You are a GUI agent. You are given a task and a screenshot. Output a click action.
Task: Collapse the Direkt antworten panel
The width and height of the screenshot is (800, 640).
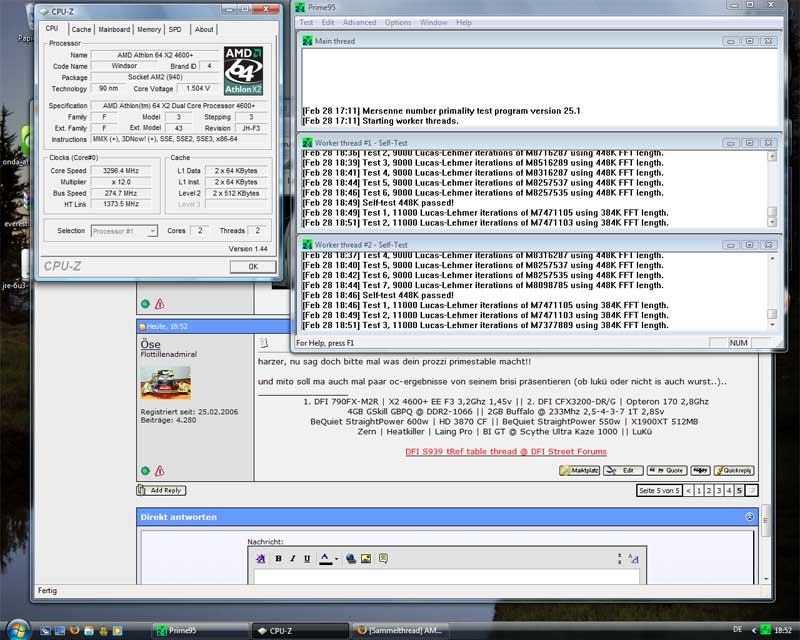749,516
